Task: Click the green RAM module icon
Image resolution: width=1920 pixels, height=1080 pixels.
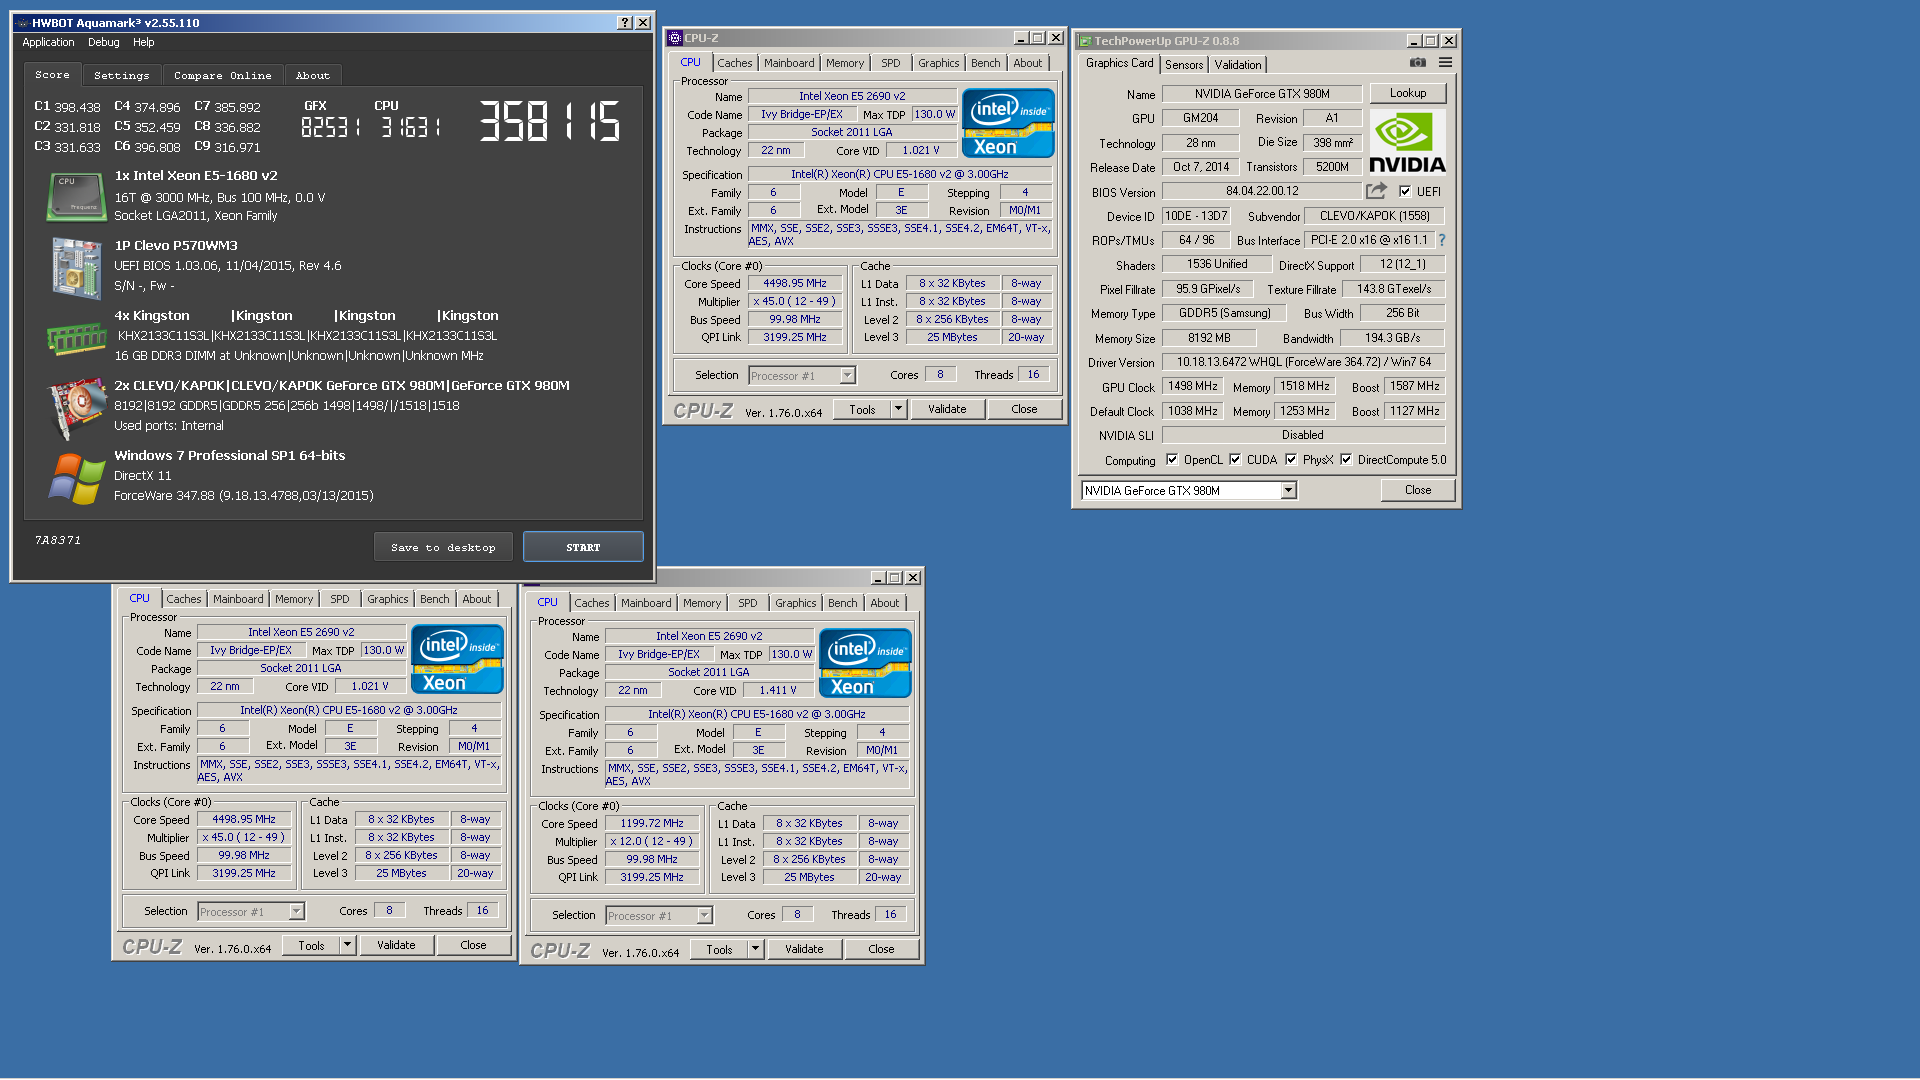Action: [x=77, y=339]
